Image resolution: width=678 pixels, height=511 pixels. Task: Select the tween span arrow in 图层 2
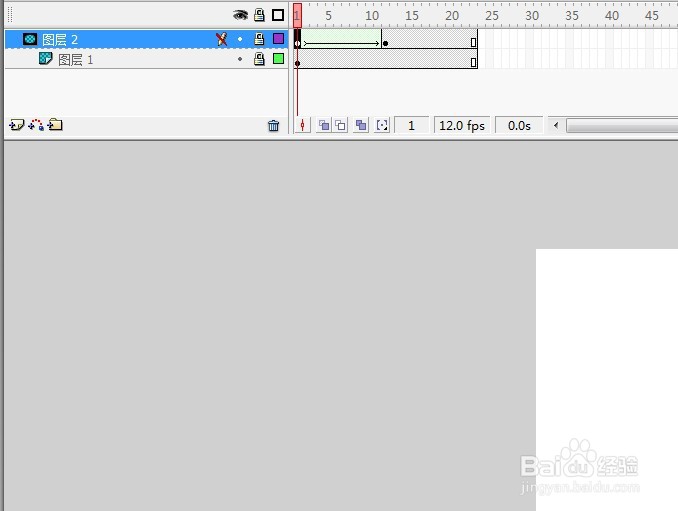coord(341,43)
